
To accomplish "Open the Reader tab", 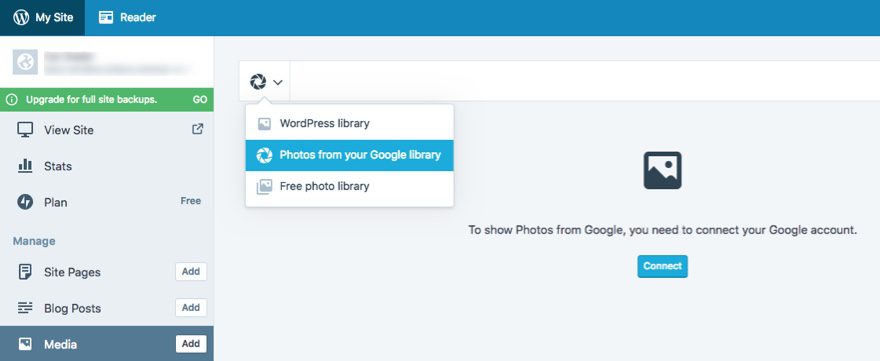I will click(127, 17).
